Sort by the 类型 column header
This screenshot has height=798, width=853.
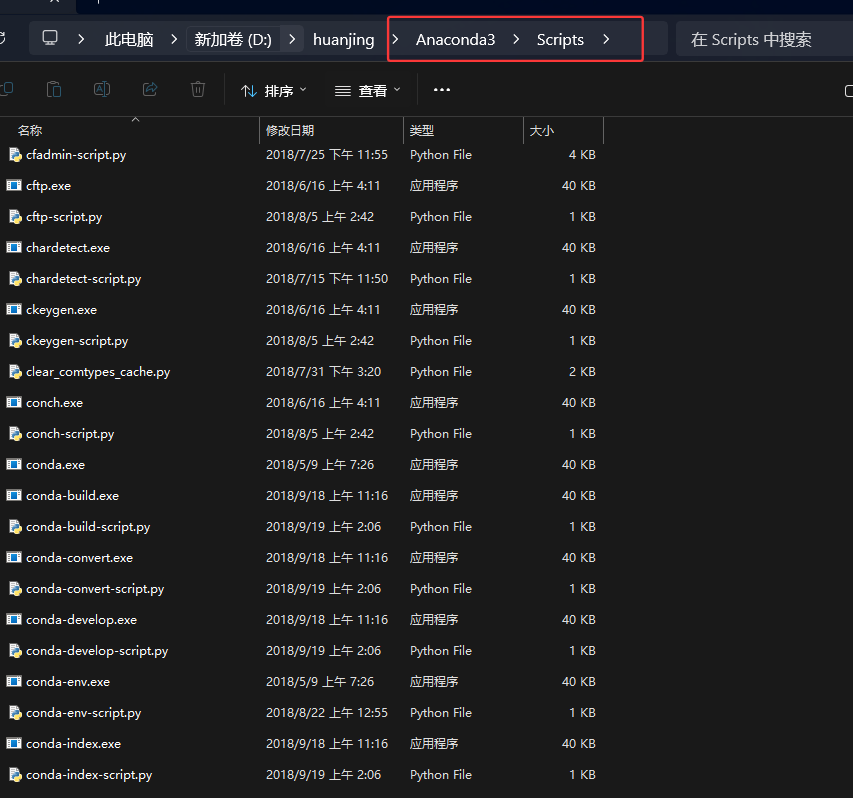click(x=422, y=131)
